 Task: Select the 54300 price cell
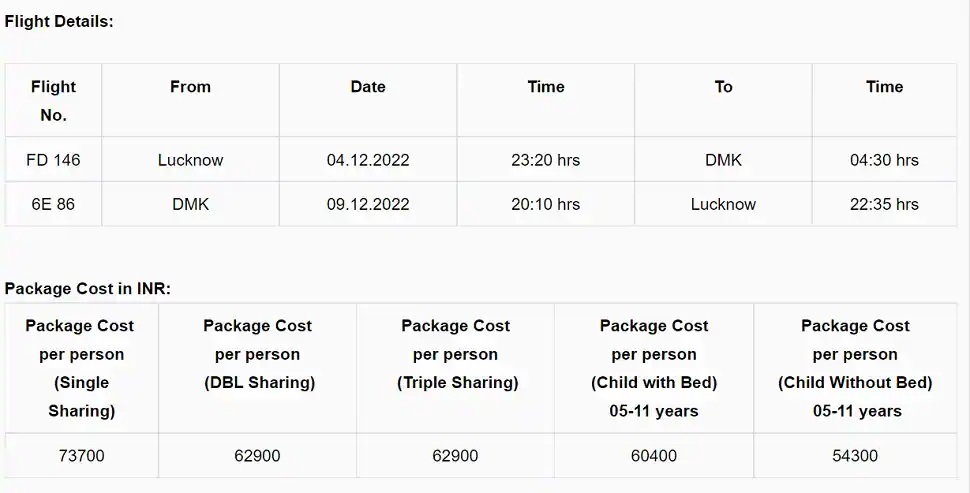(855, 455)
